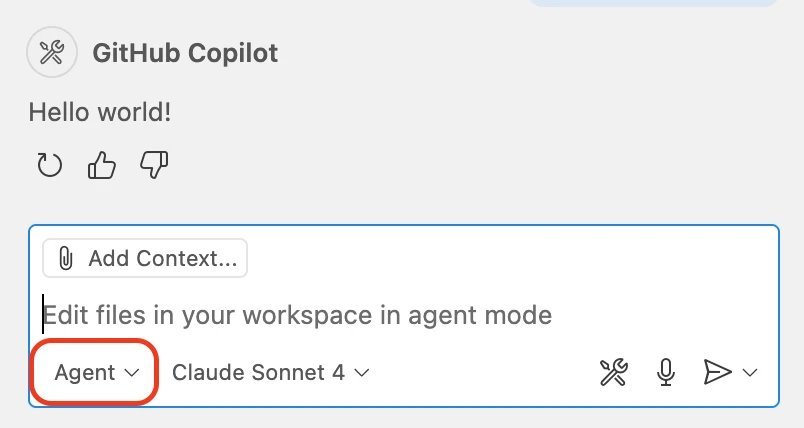804x428 pixels.
Task: Click the GitHub Copilot name label
Action: 185,53
